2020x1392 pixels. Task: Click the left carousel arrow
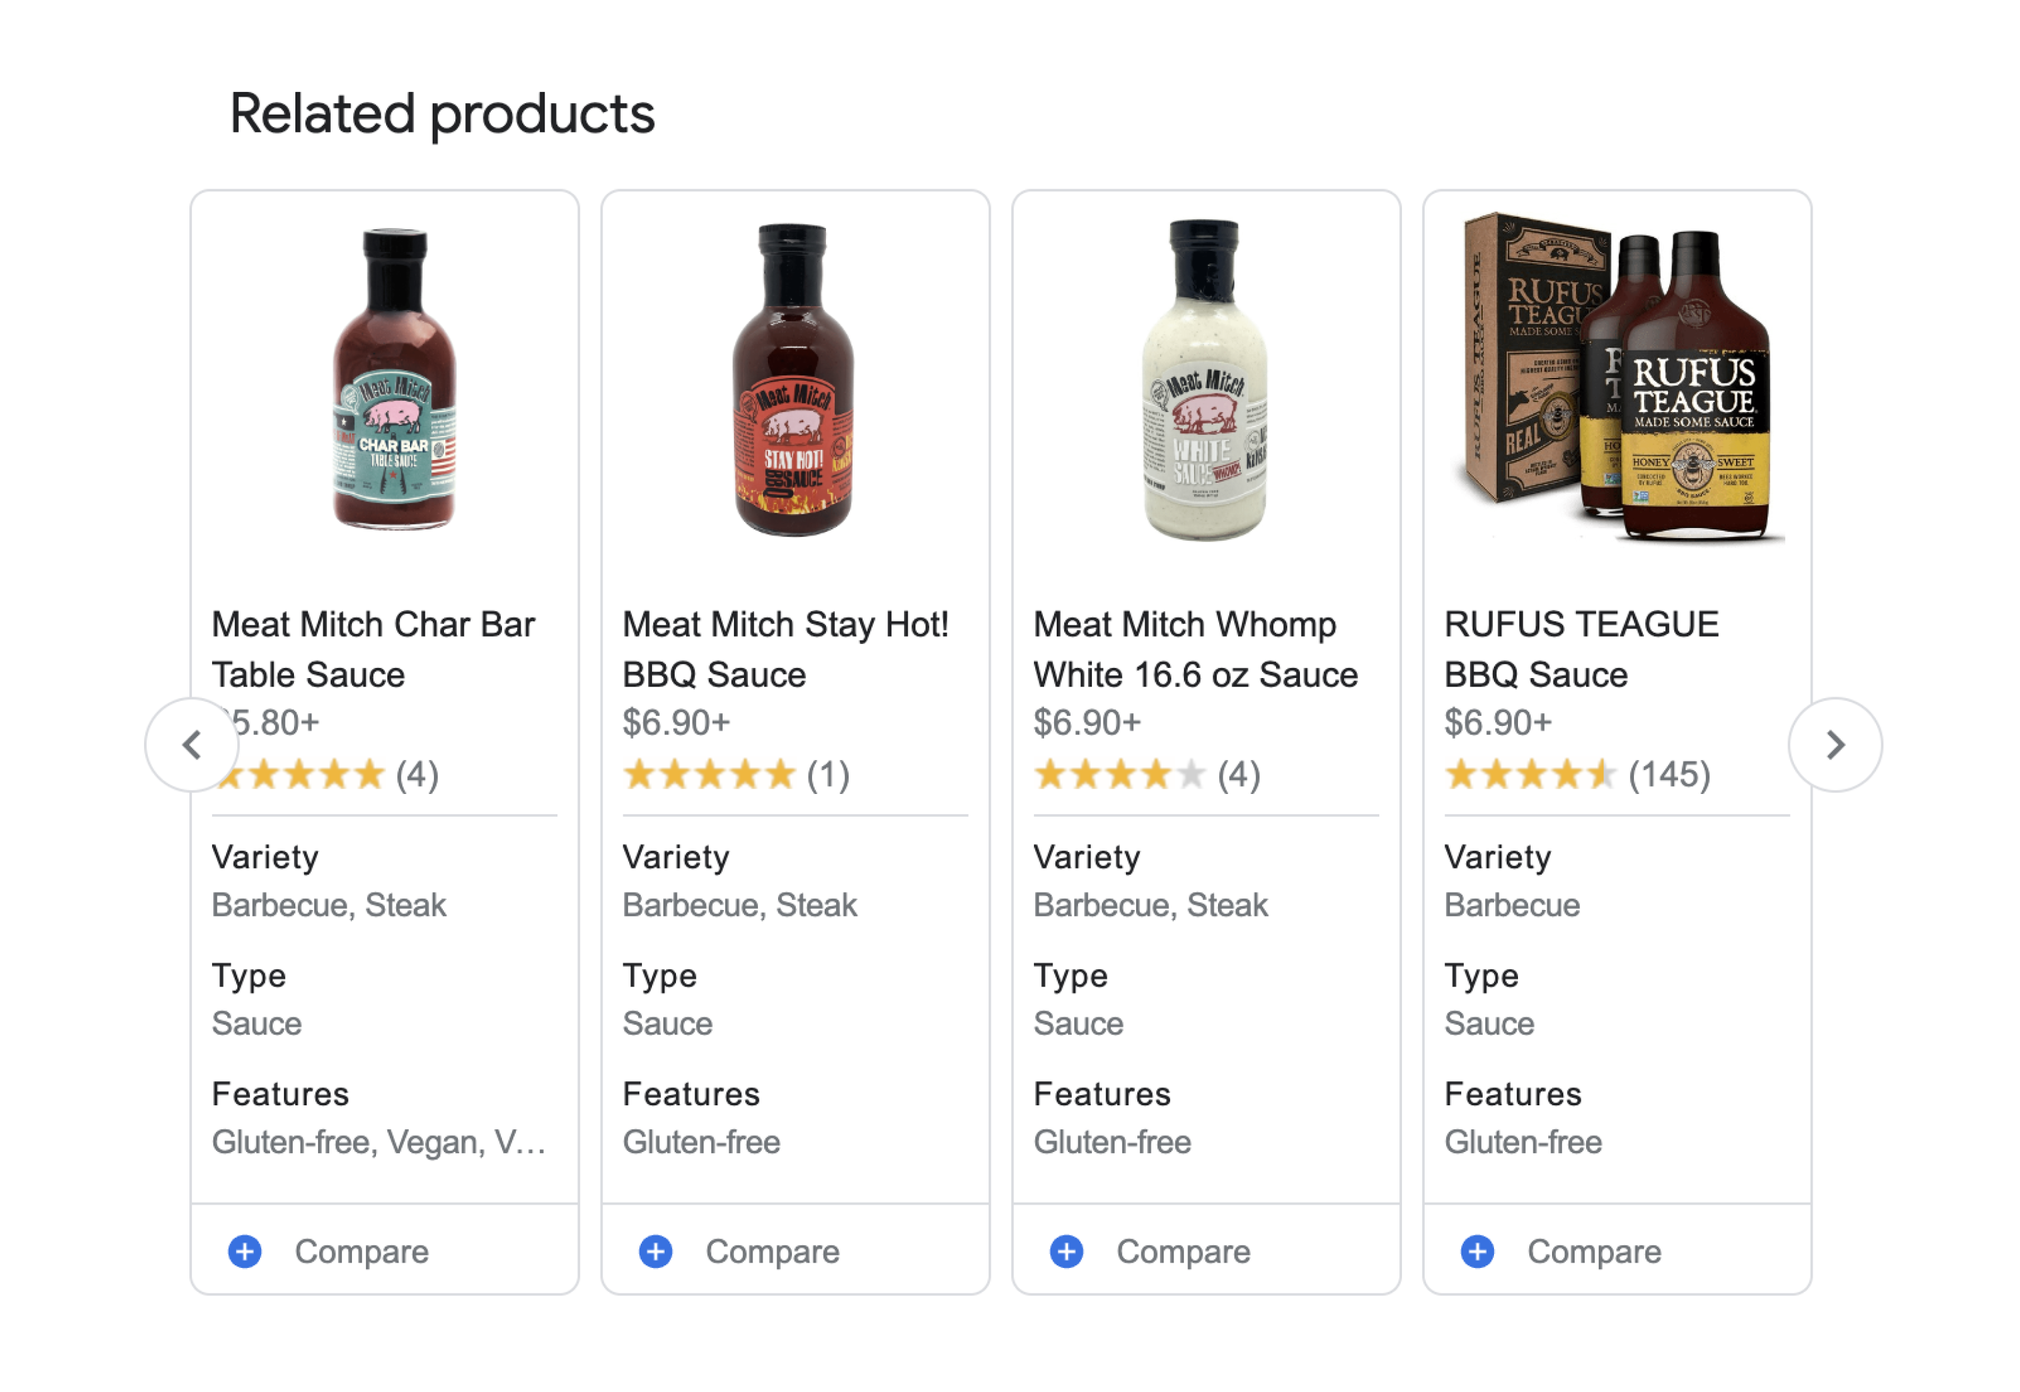click(192, 744)
